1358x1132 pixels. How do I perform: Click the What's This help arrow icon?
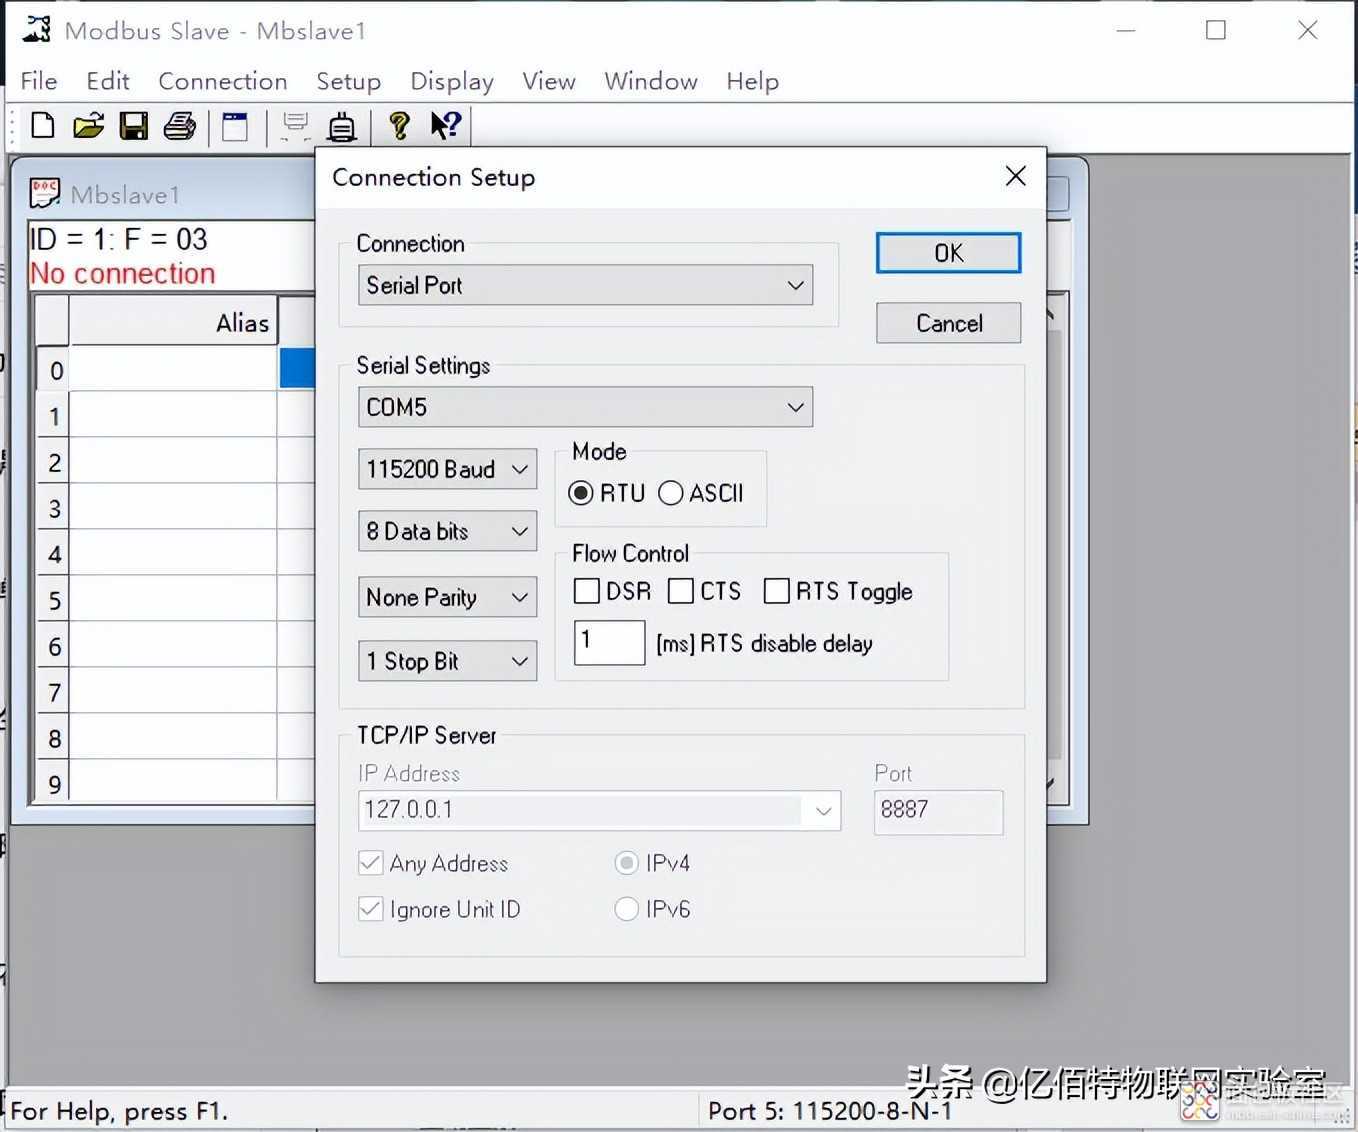tap(445, 126)
